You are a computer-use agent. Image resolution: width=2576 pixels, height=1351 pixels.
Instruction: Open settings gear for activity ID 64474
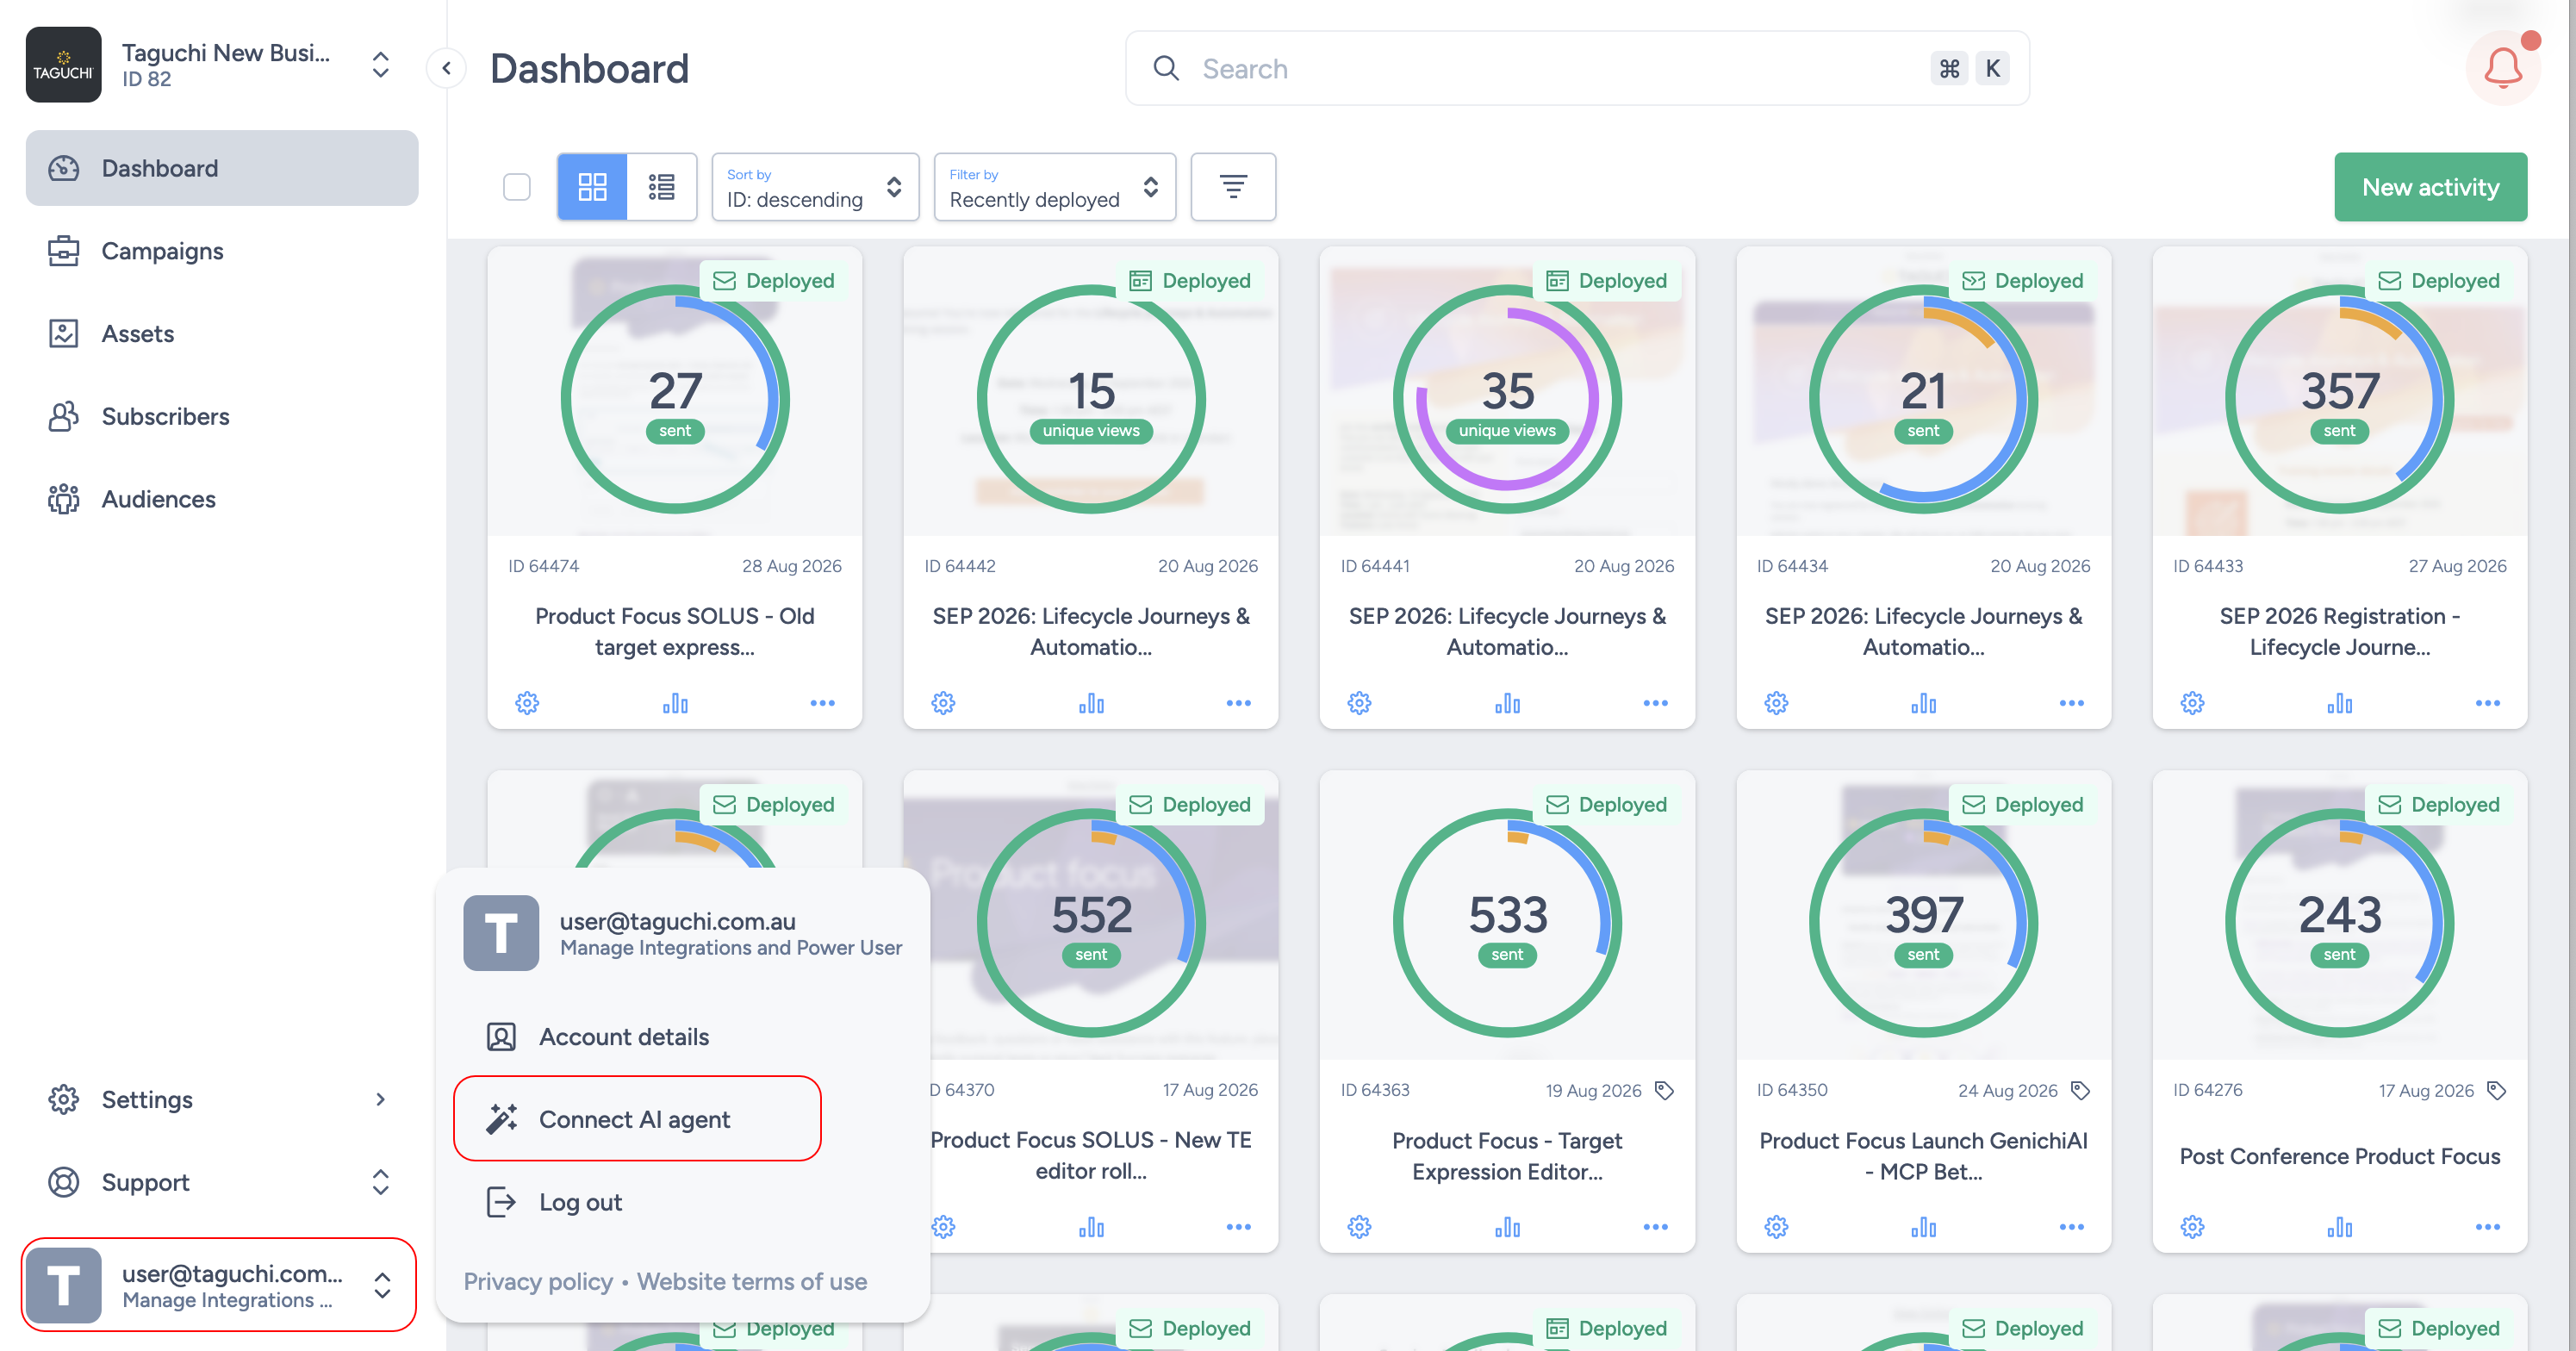pos(527,703)
